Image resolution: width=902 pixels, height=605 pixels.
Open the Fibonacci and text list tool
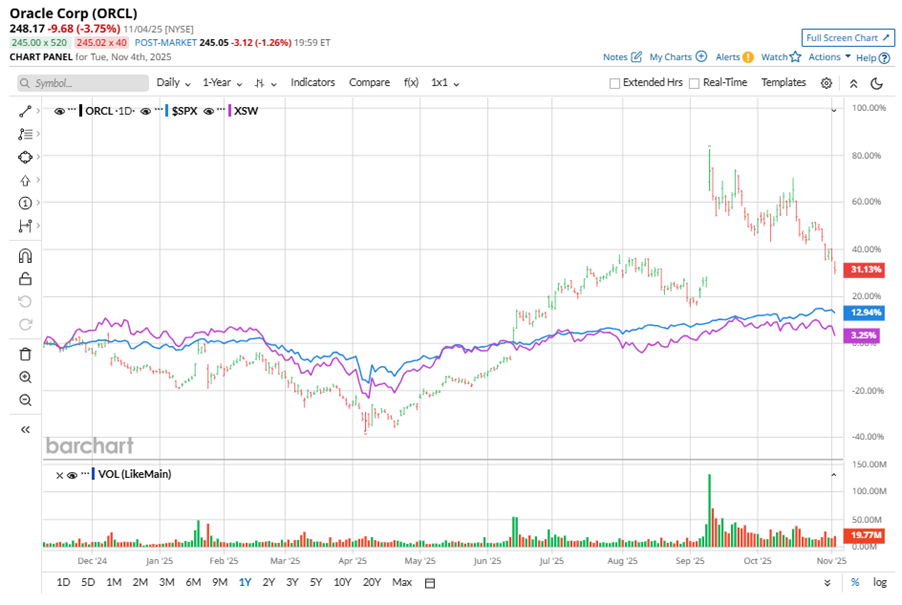(25, 135)
